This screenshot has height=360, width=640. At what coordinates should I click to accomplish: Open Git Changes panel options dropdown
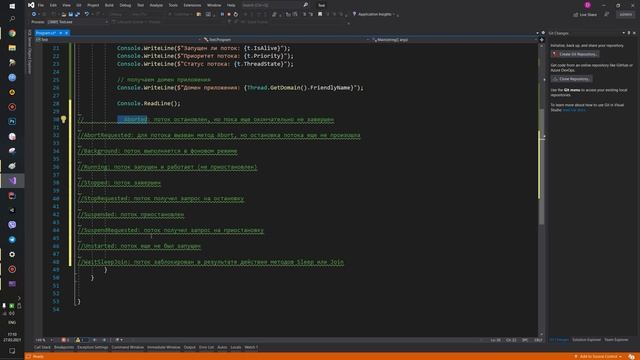(x=624, y=33)
